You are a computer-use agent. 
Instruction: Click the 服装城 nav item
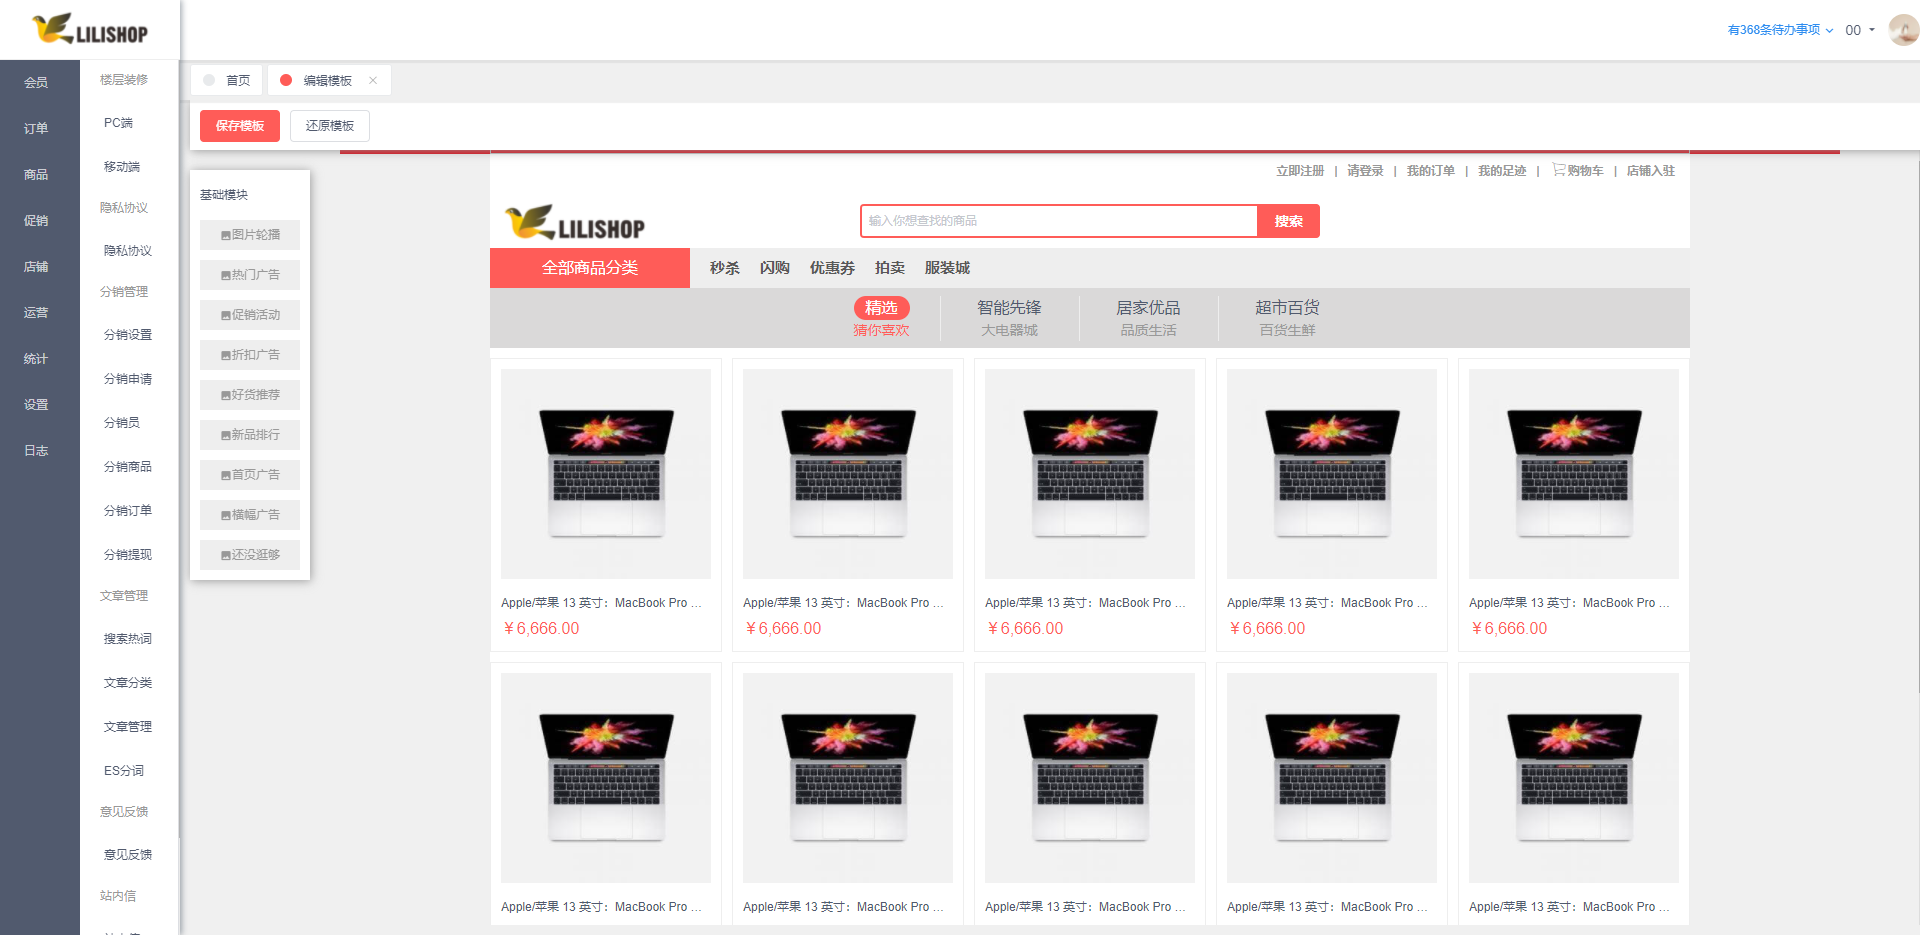pyautogui.click(x=947, y=268)
